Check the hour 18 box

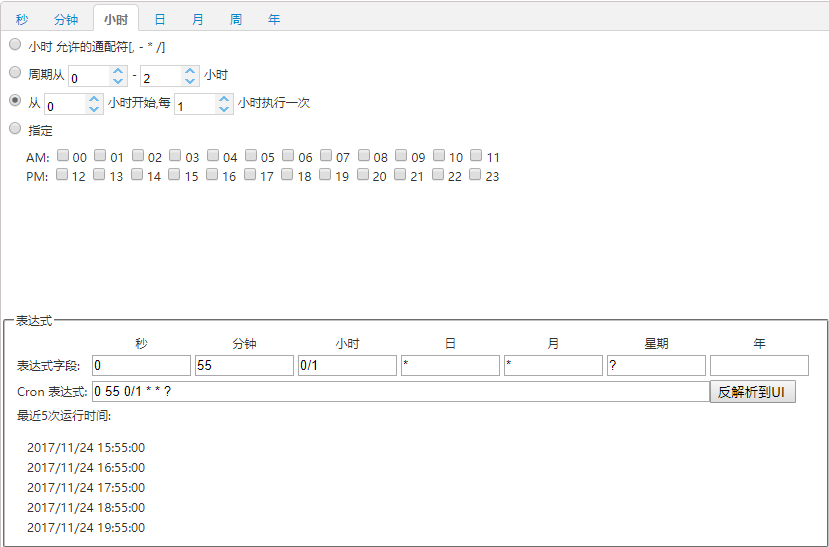(287, 174)
